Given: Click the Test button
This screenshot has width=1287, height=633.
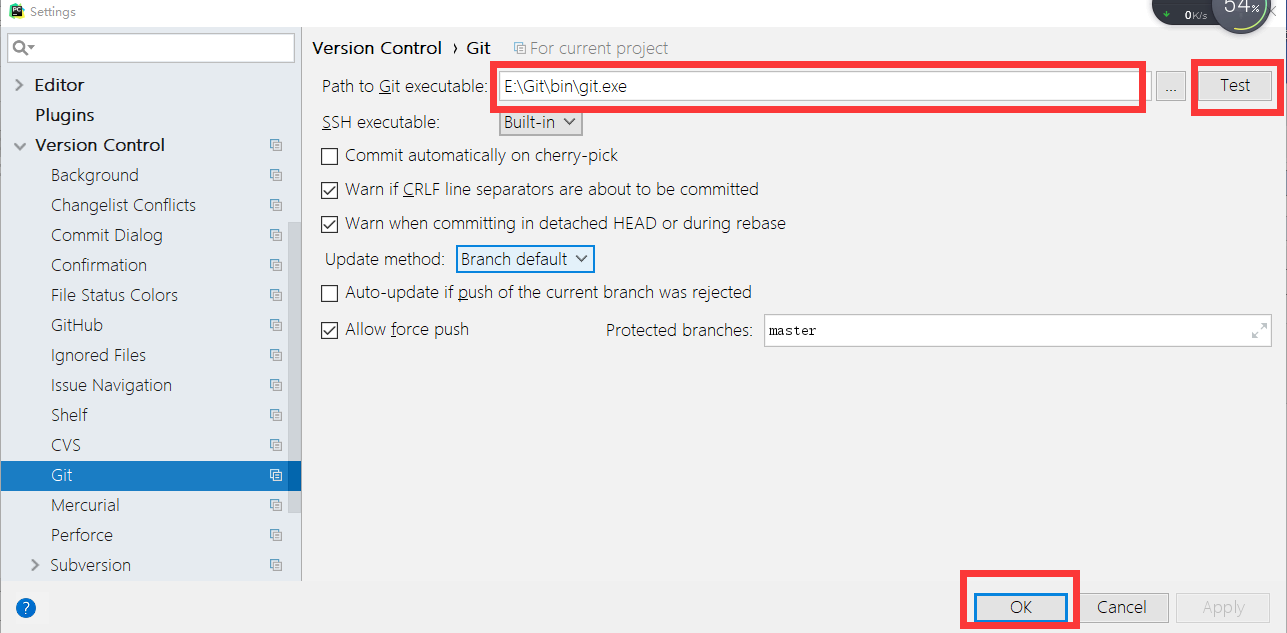Looking at the screenshot, I should (1235, 86).
